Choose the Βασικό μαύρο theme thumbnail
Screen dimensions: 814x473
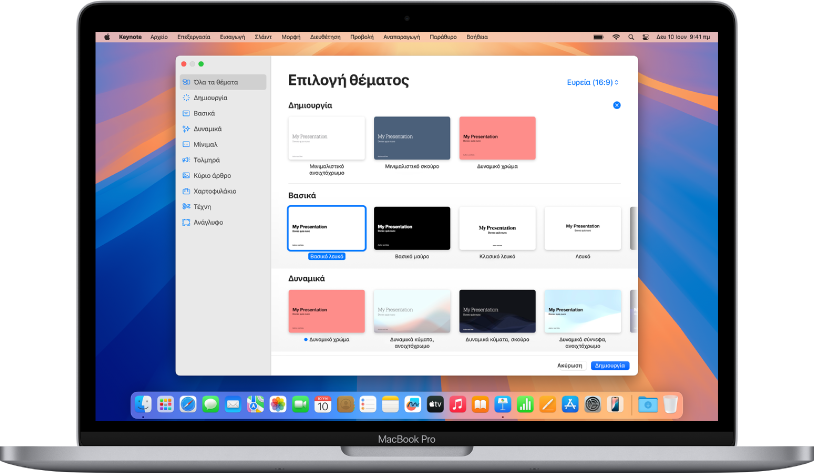coord(412,228)
